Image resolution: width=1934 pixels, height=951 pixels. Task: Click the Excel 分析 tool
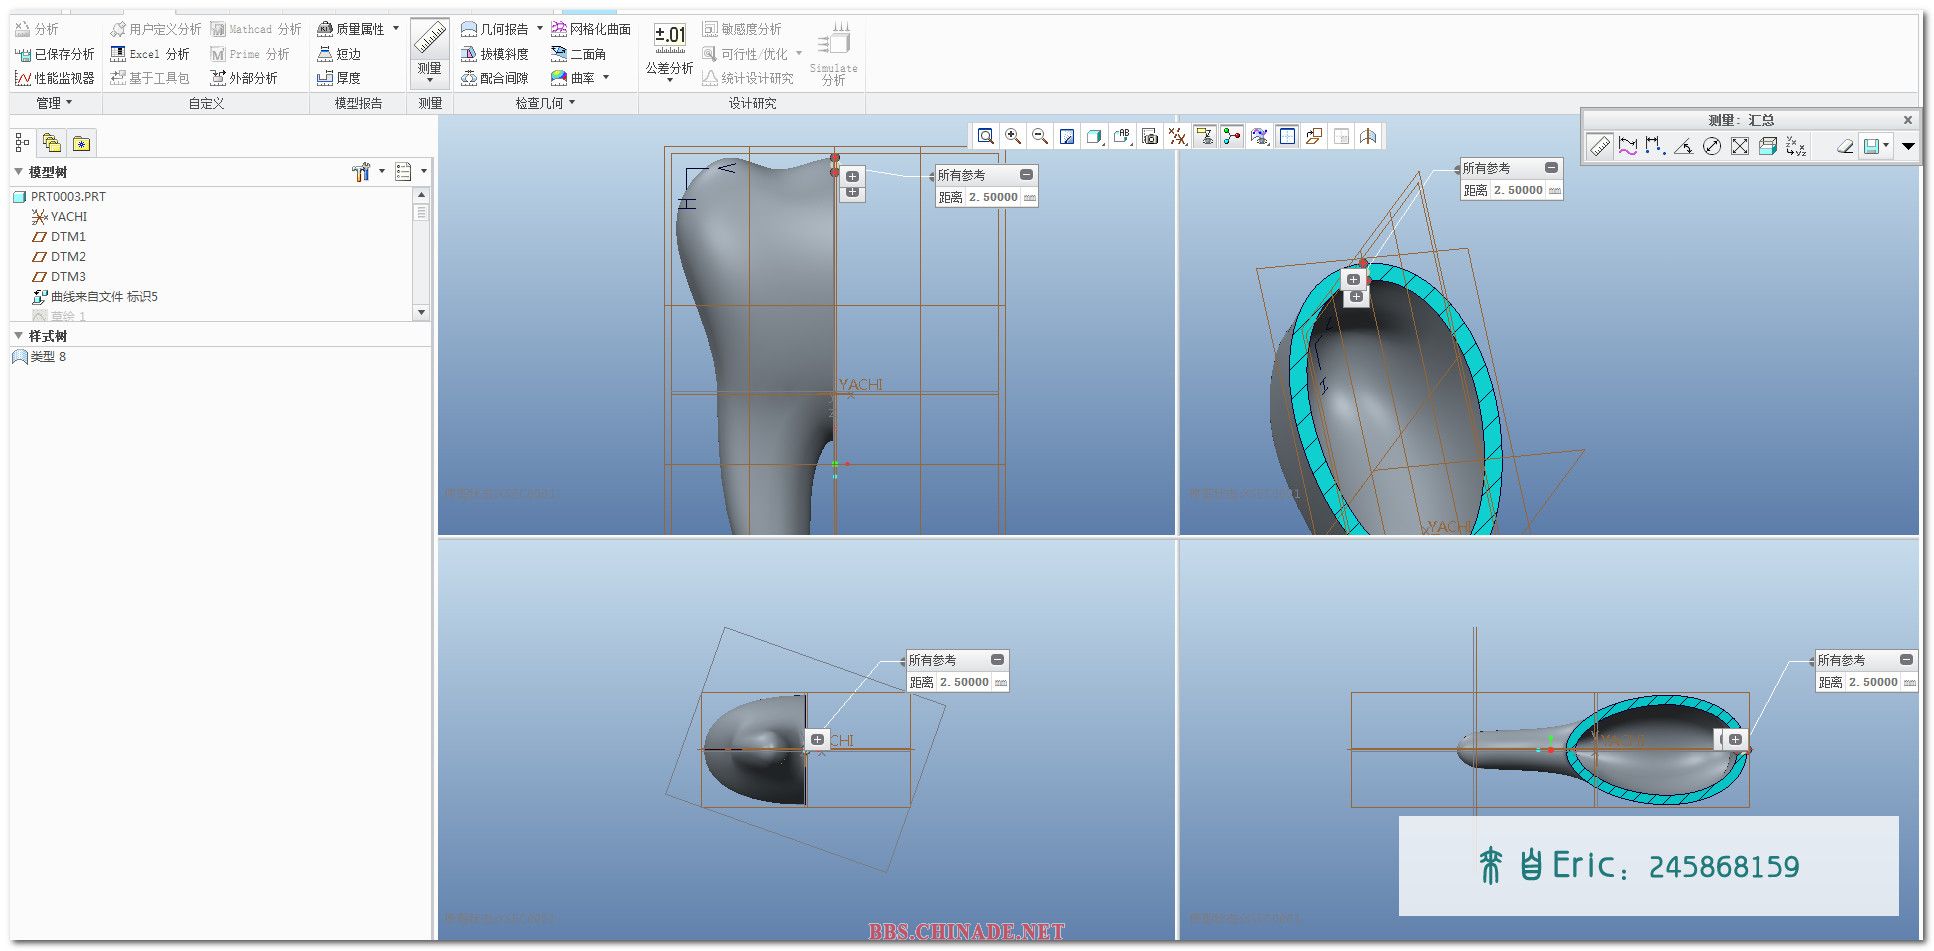click(x=150, y=54)
